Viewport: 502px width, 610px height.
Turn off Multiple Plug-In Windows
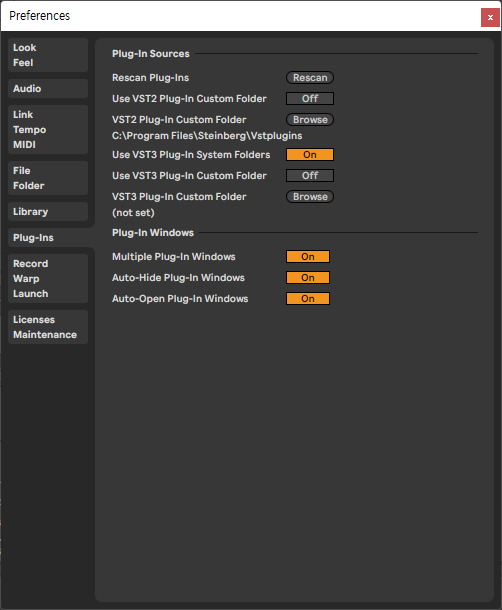tap(308, 257)
